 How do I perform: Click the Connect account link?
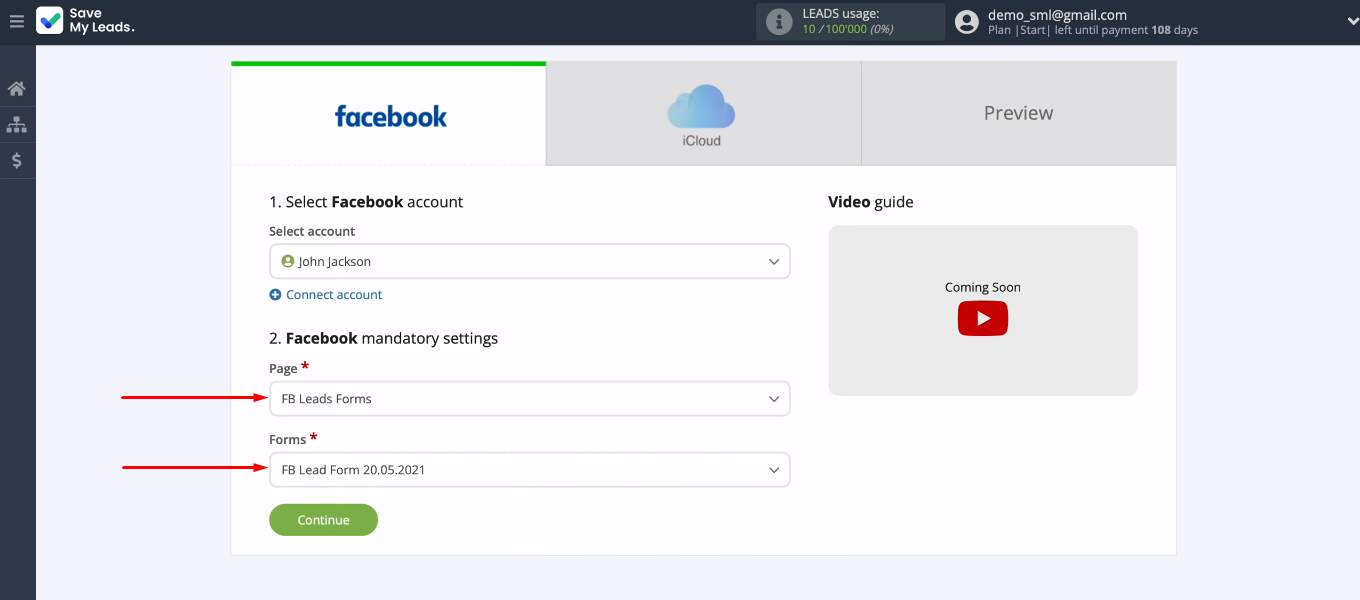(334, 295)
